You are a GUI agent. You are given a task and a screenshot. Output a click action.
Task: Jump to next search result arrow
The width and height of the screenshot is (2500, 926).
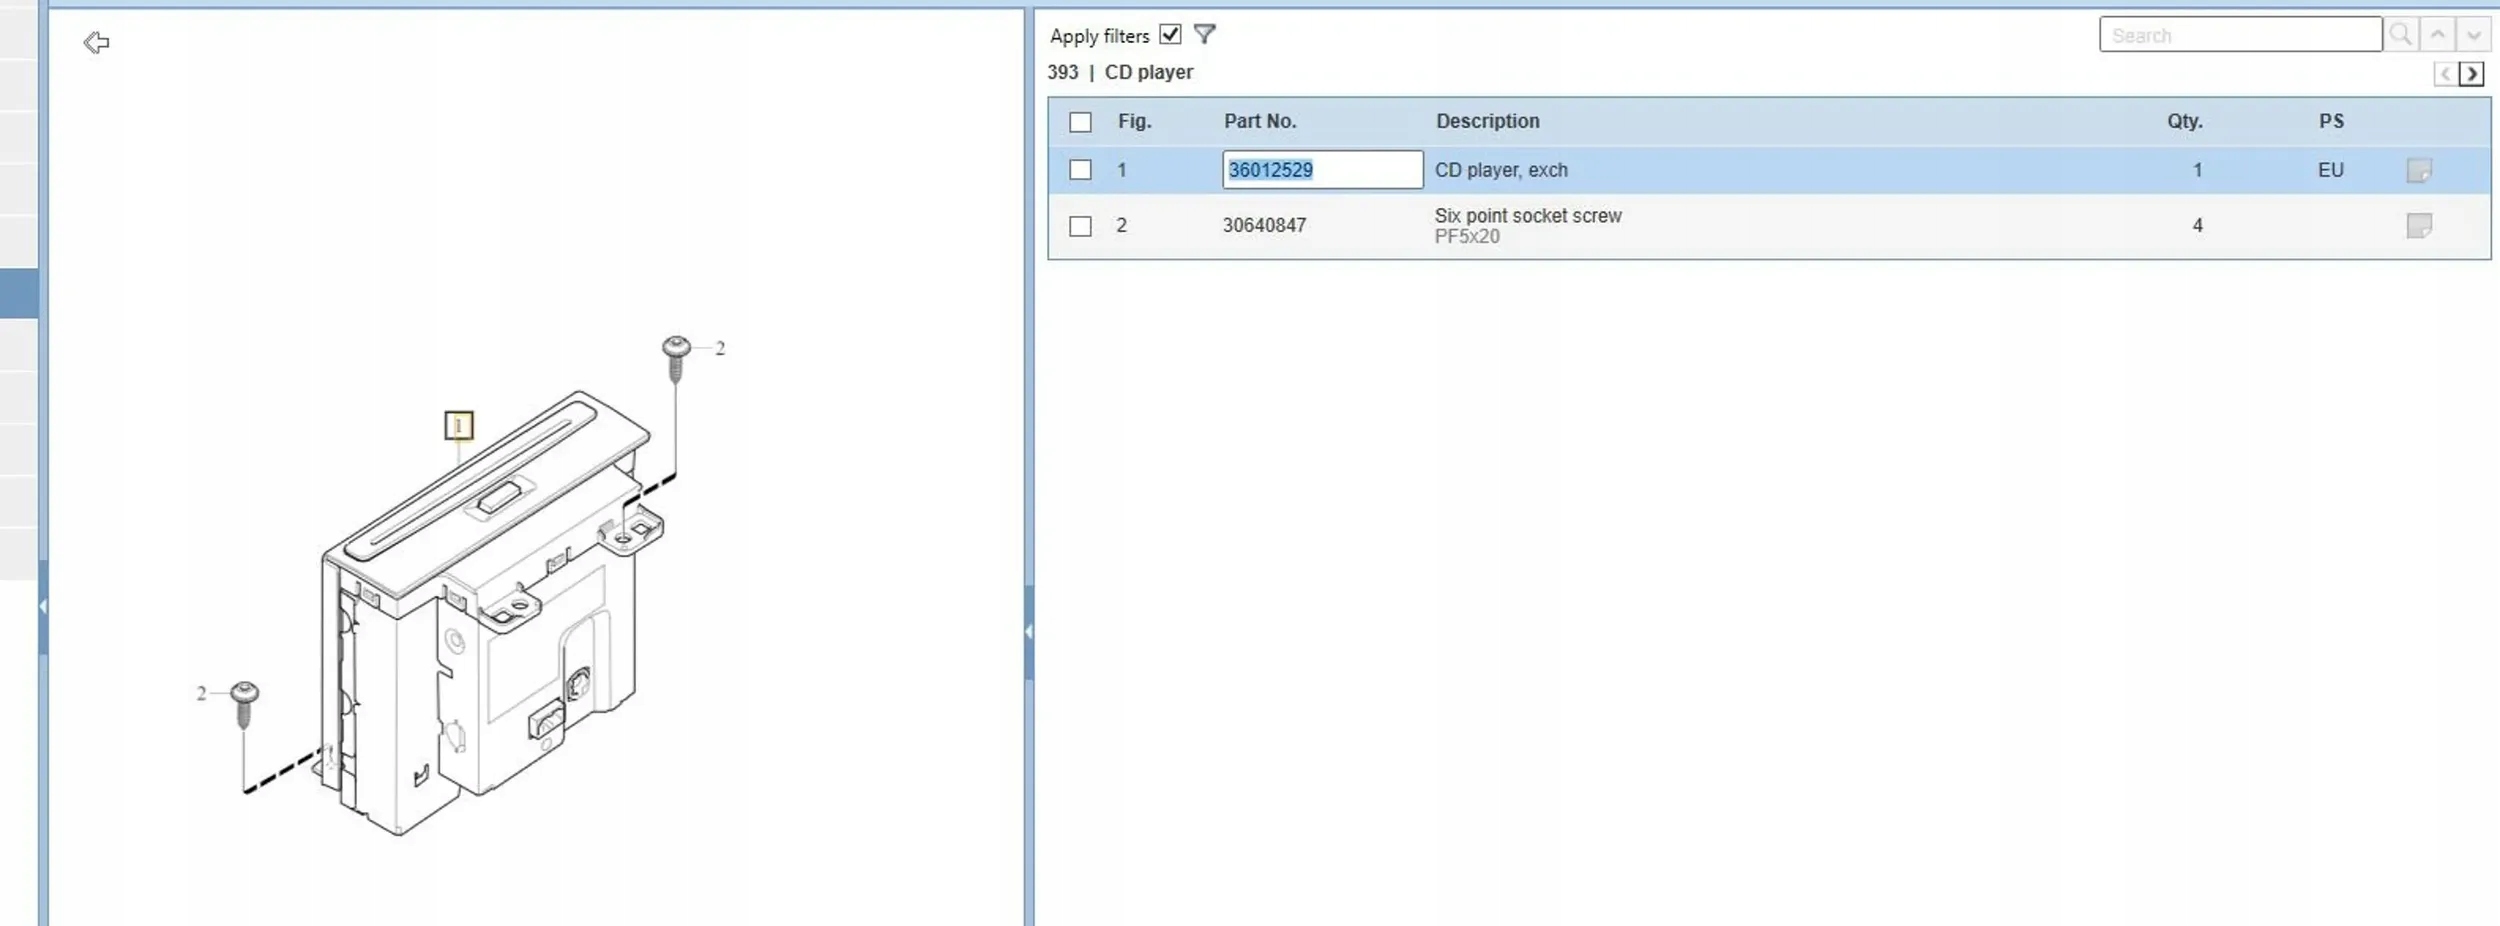[2473, 35]
